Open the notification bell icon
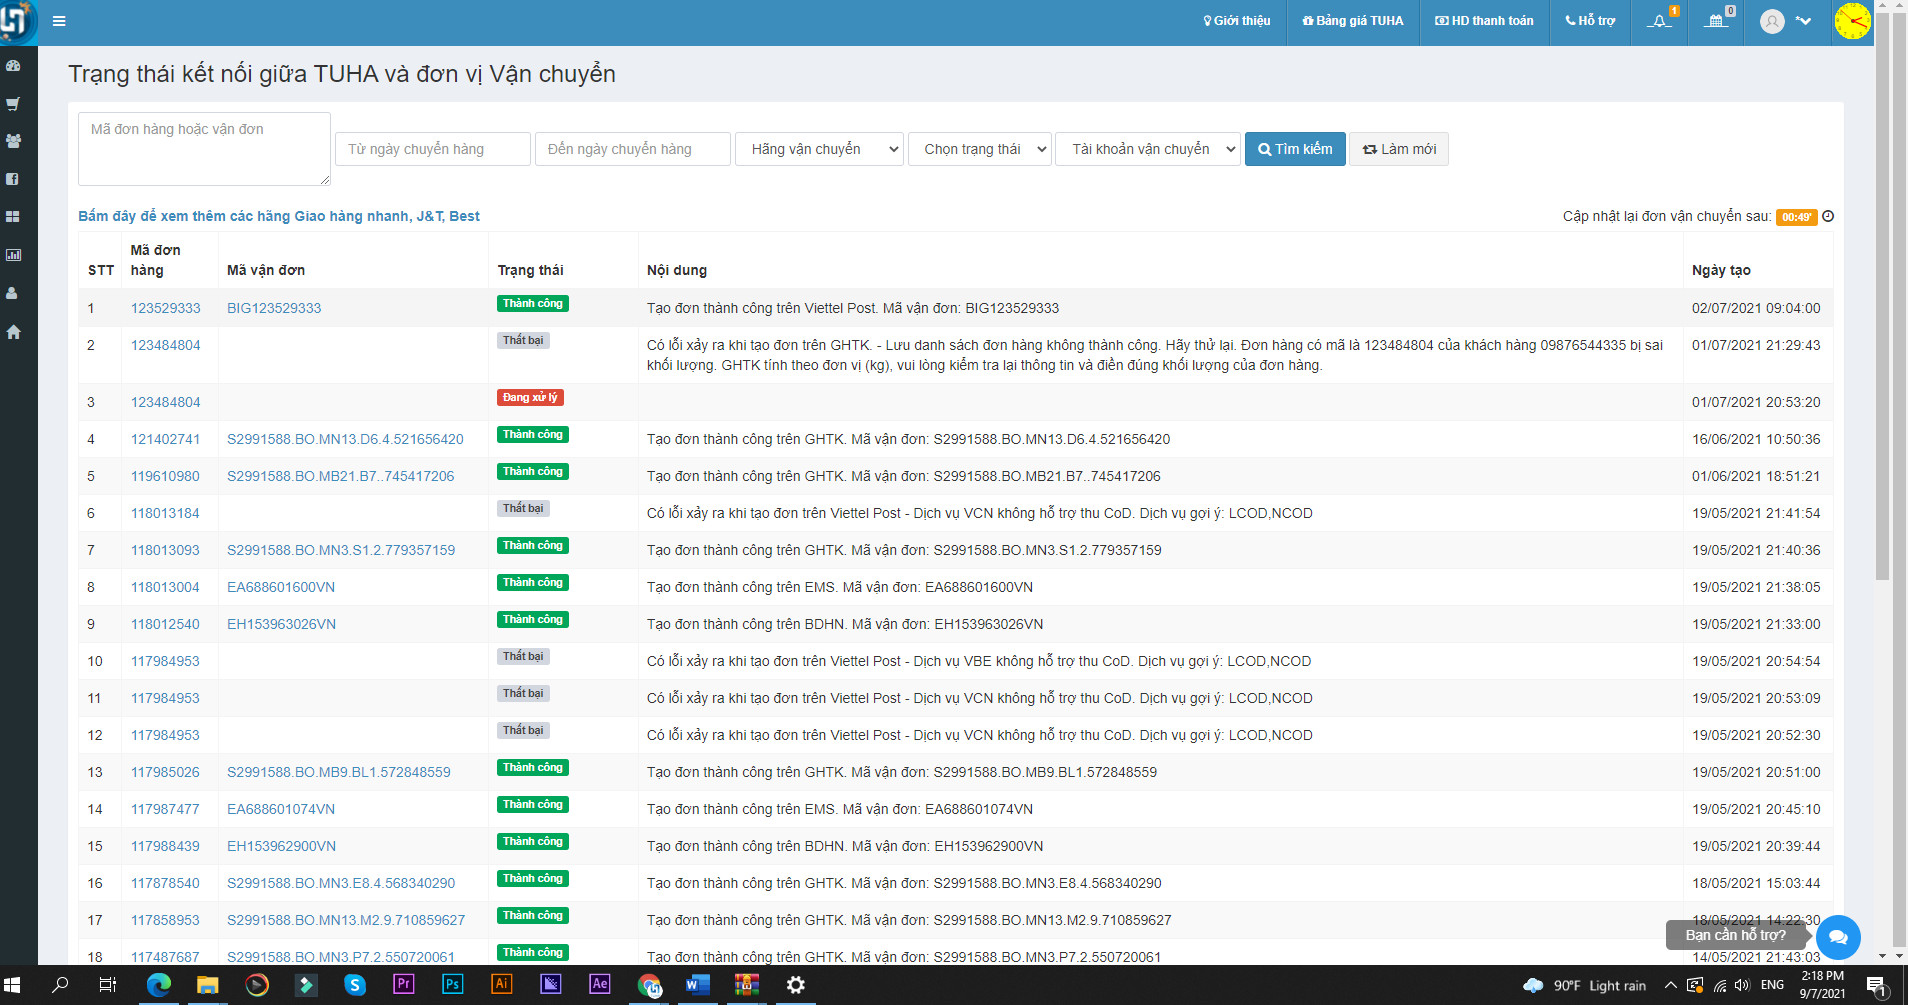 tap(1660, 21)
